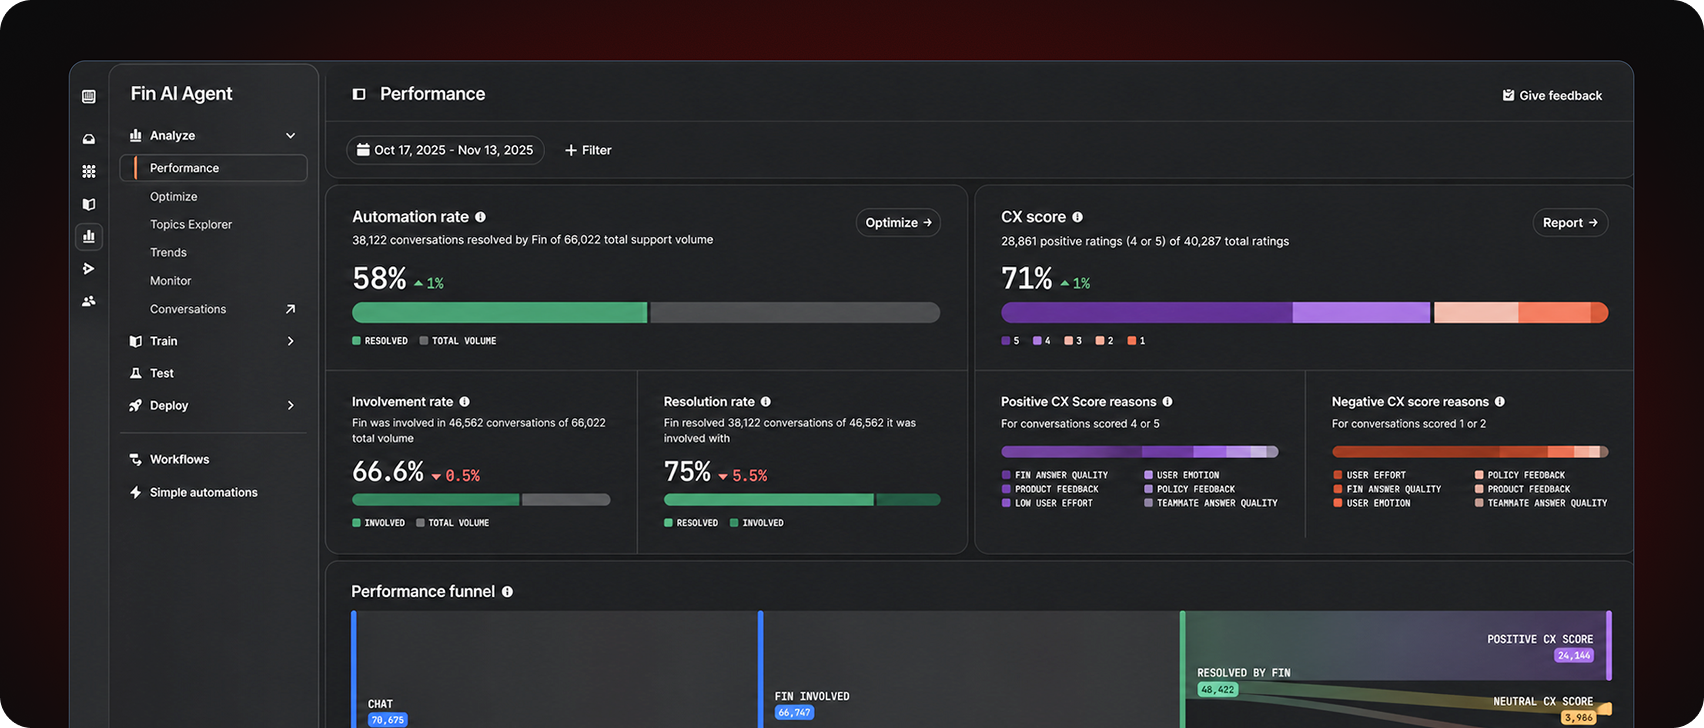Click the POSITIVE CX SCORE 24,144 node

(x=1540, y=647)
